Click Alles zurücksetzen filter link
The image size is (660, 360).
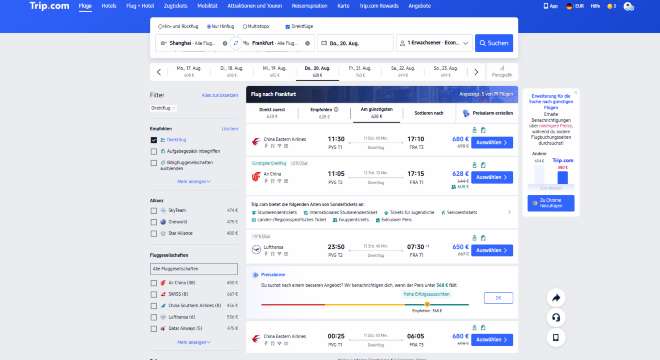pos(220,95)
